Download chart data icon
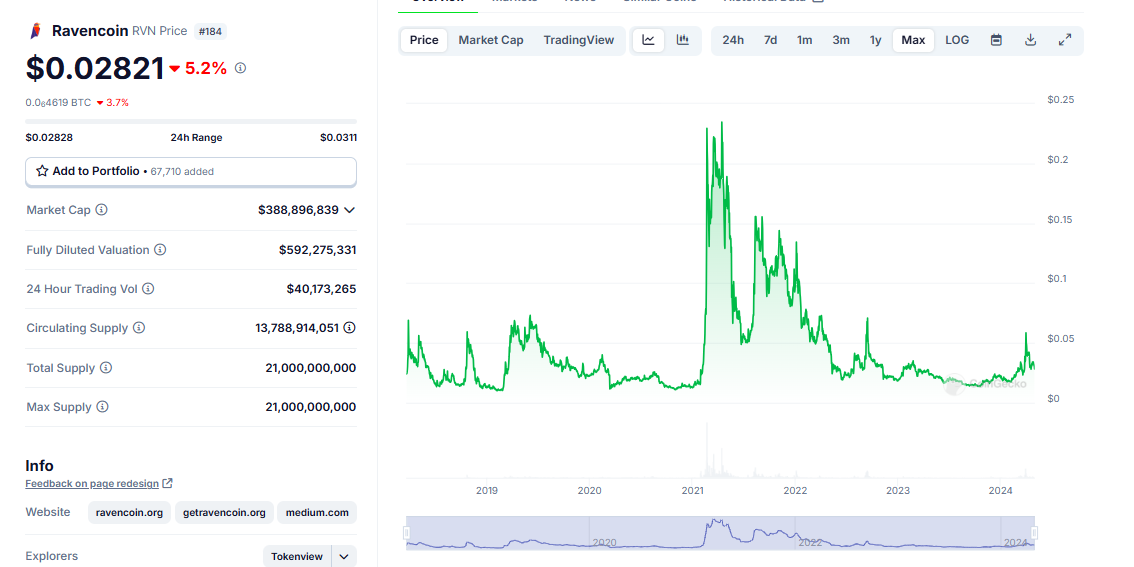Viewport: 1134px width, 567px height. point(1031,40)
